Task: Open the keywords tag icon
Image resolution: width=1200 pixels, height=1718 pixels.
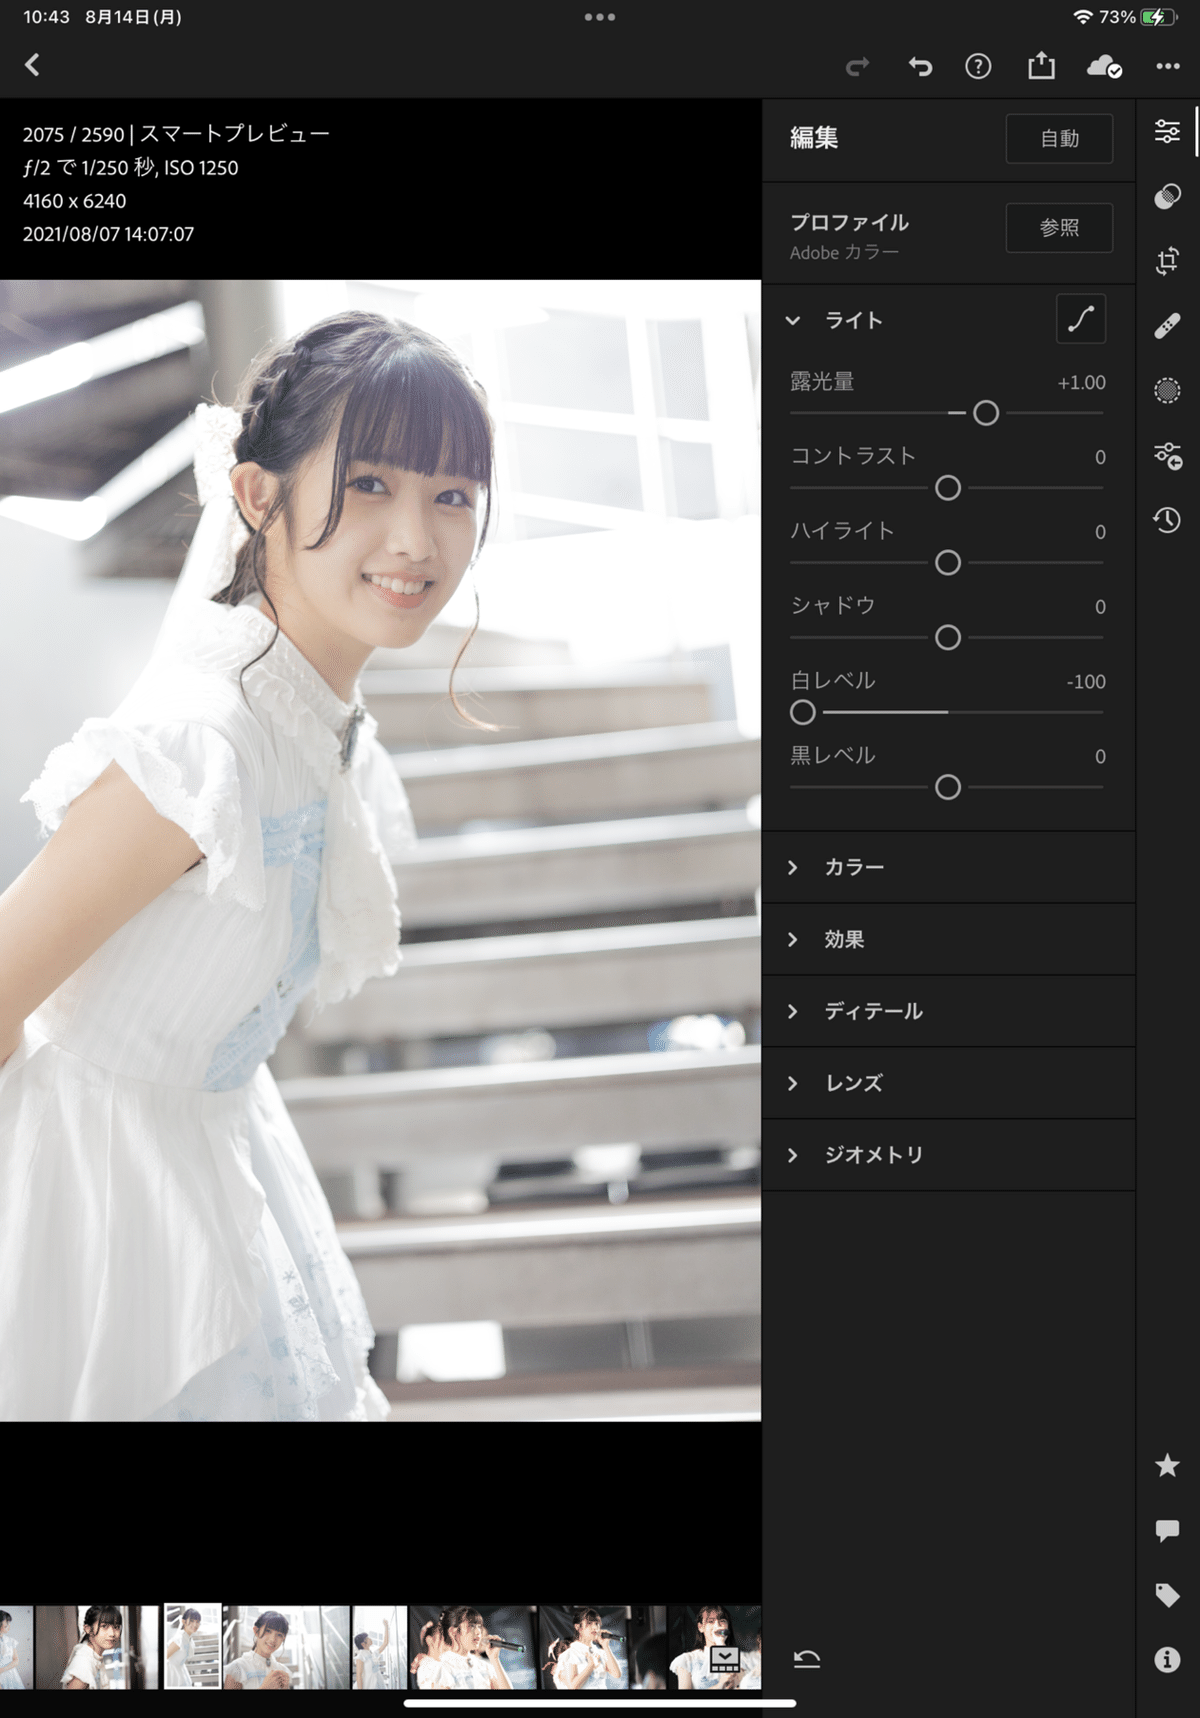Action: pos(1167,1595)
